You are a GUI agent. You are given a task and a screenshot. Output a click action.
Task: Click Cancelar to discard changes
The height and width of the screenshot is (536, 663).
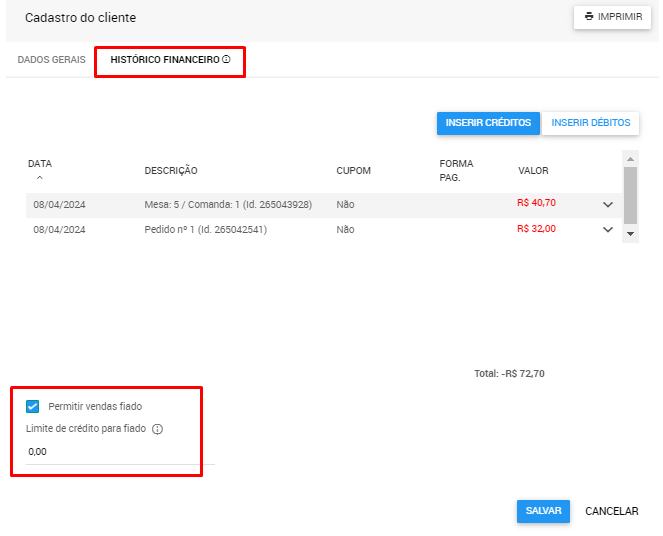pyautogui.click(x=611, y=511)
